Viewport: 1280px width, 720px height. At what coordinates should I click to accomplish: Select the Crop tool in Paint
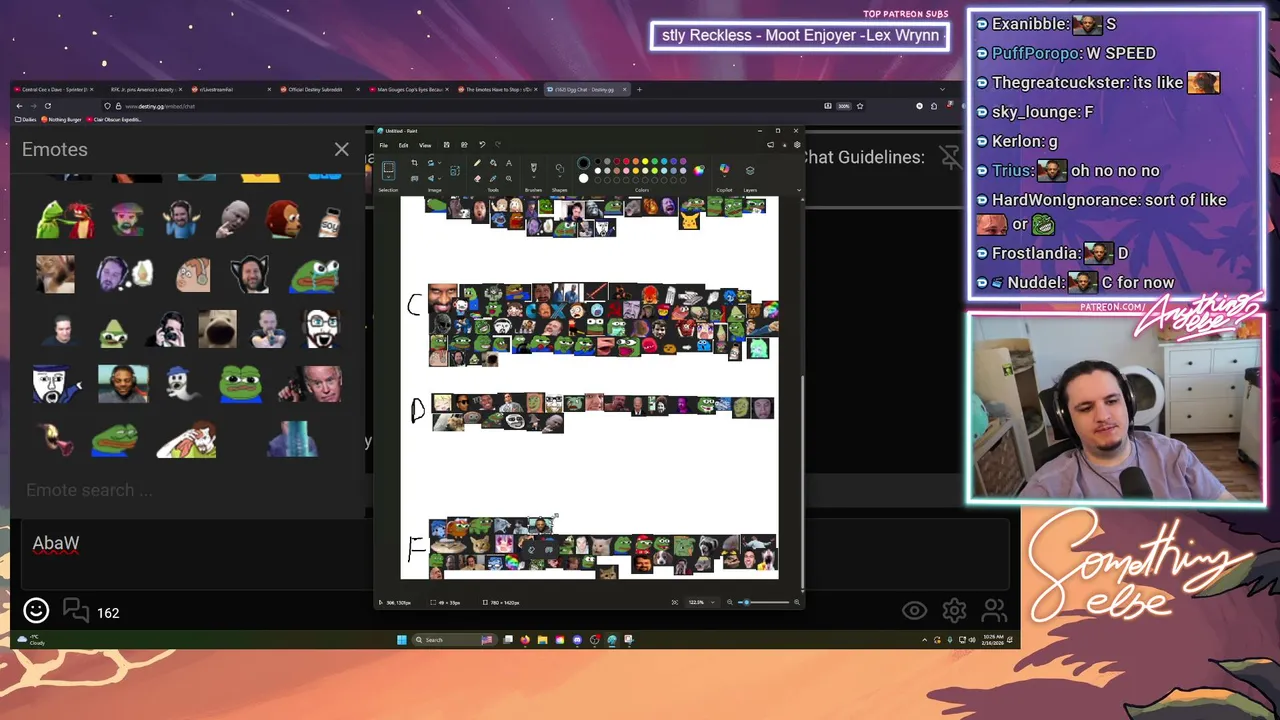tap(414, 163)
